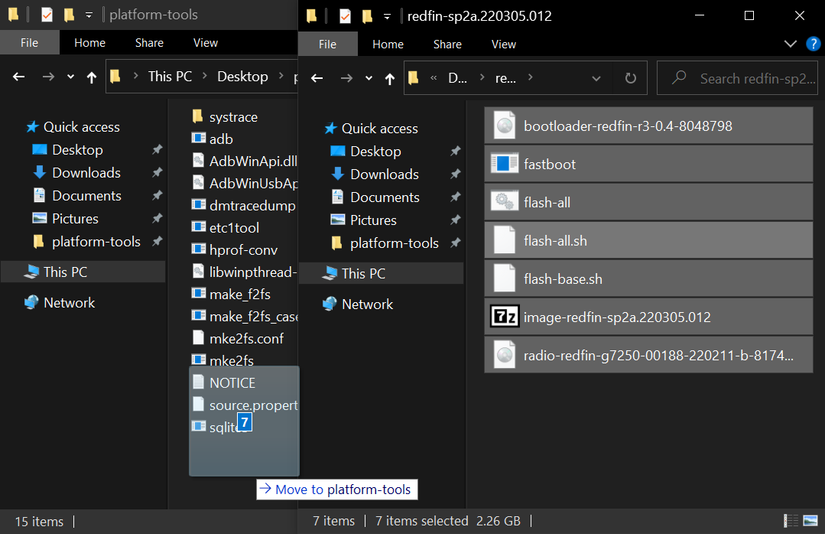
Task: Select the fastboot application icon
Action: pos(503,164)
